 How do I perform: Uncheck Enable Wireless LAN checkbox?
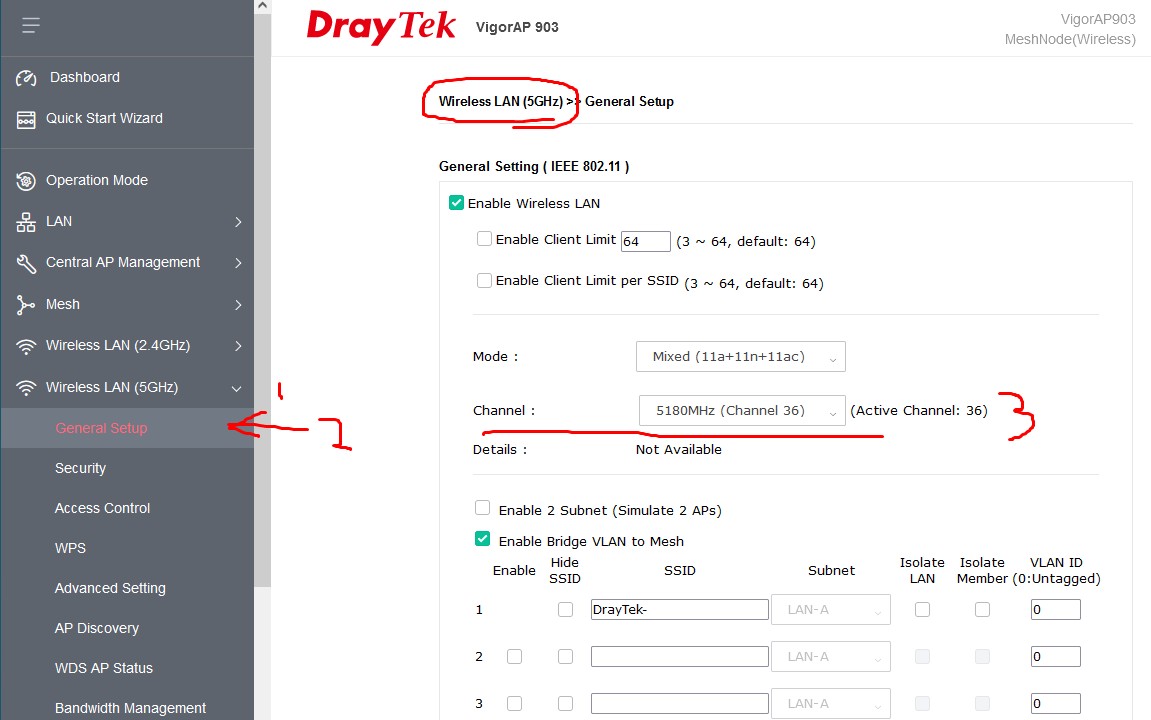click(457, 203)
